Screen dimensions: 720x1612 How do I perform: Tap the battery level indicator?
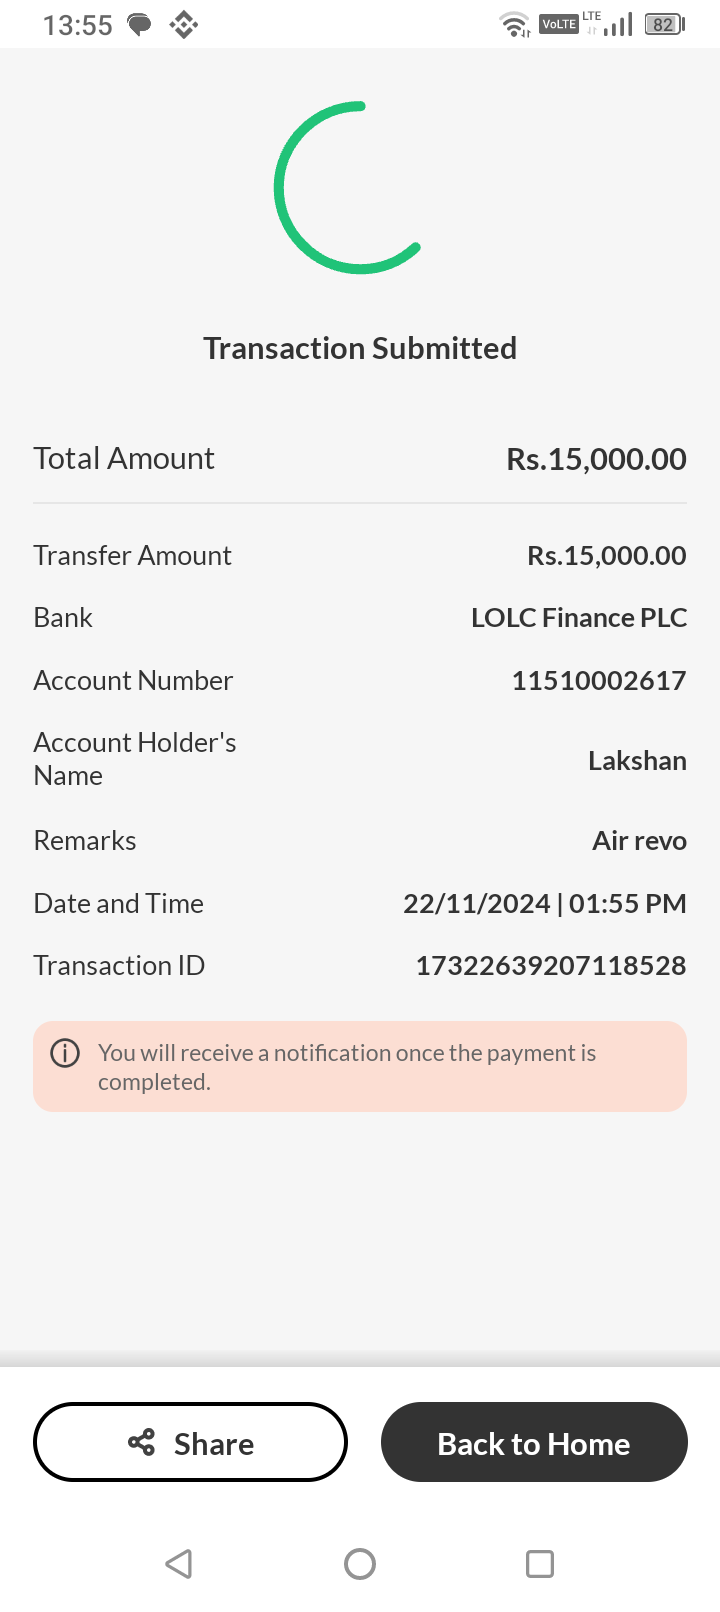(x=664, y=24)
